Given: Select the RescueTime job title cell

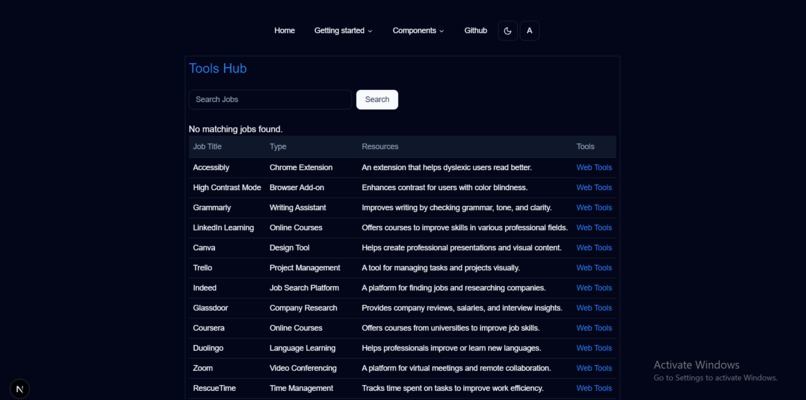Looking at the screenshot, I should 214,388.
